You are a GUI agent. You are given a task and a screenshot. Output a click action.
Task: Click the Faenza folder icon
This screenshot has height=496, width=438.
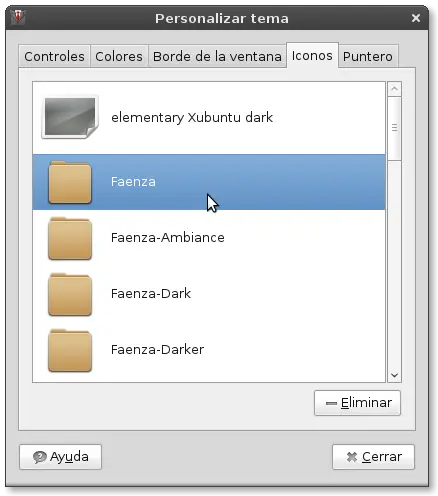(x=70, y=182)
